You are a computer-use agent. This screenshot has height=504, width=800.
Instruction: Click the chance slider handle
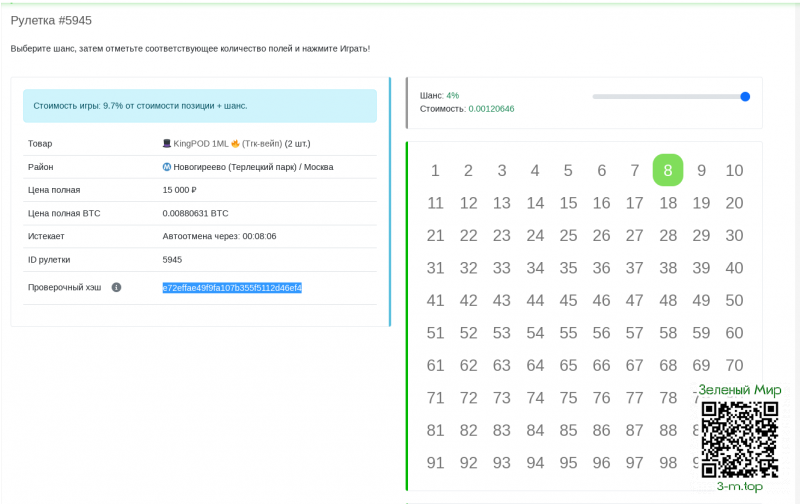(745, 96)
